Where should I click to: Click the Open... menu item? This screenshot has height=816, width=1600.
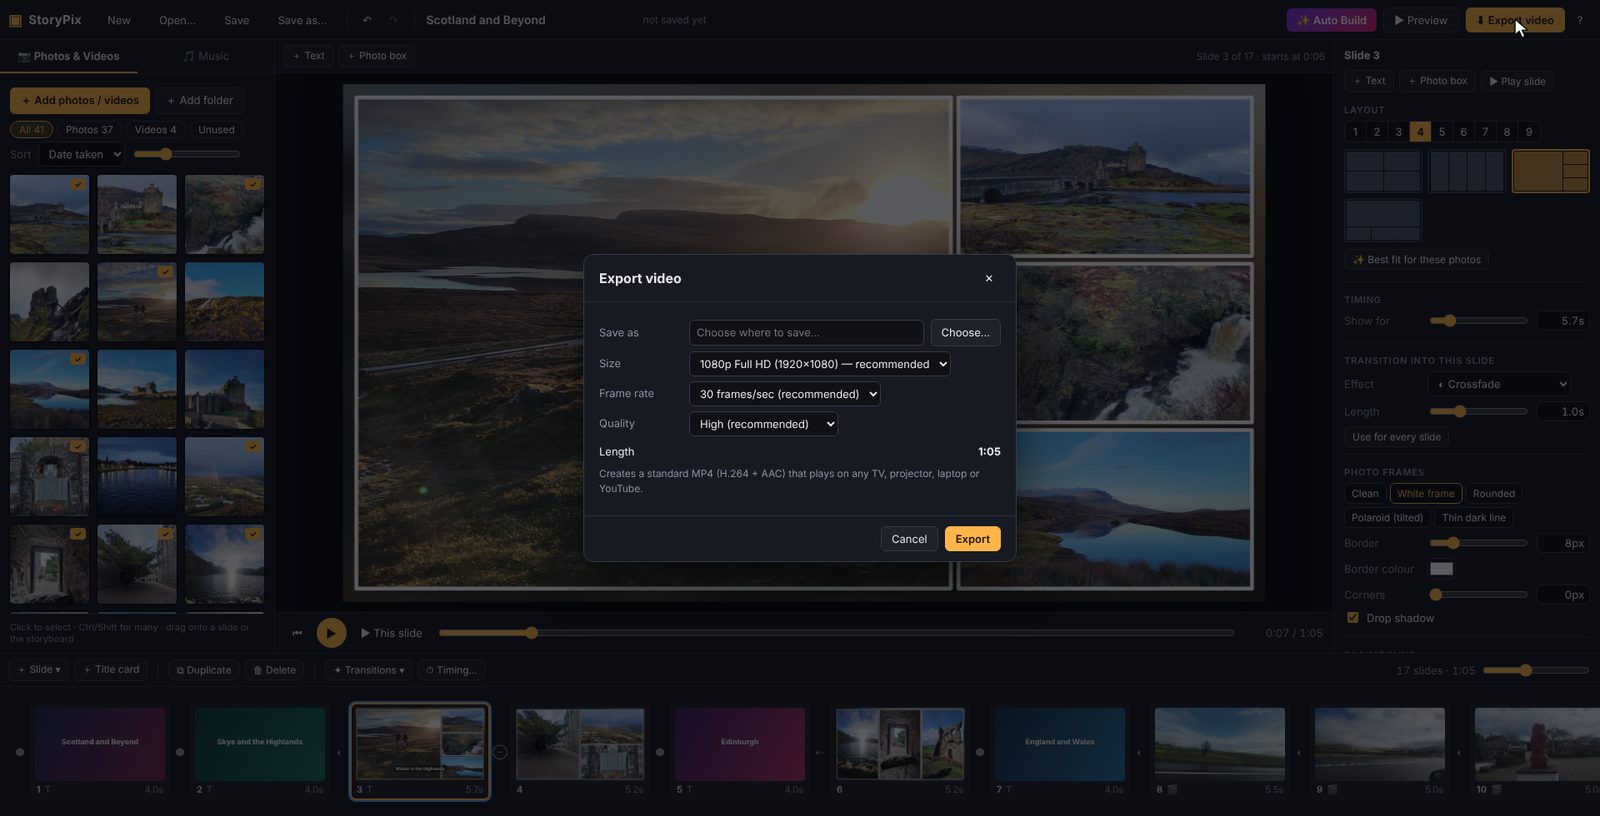pos(177,20)
